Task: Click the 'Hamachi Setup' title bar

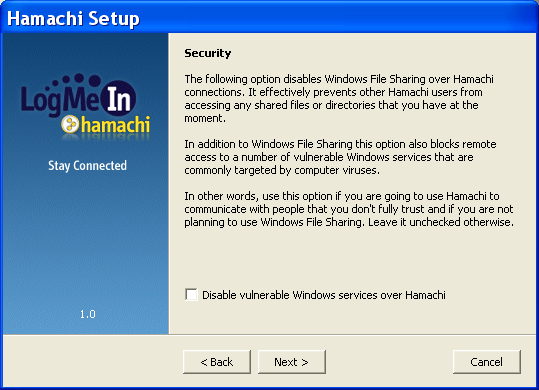Action: pos(269,18)
